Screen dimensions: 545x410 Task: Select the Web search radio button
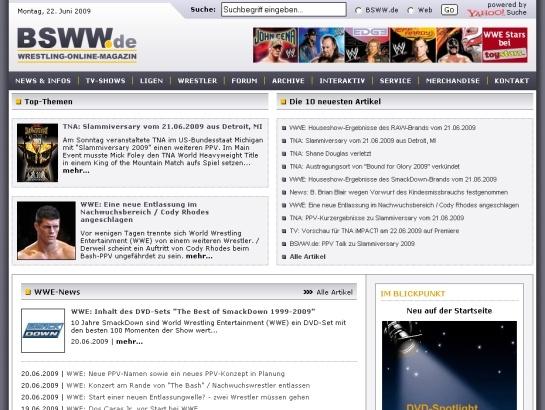point(410,10)
